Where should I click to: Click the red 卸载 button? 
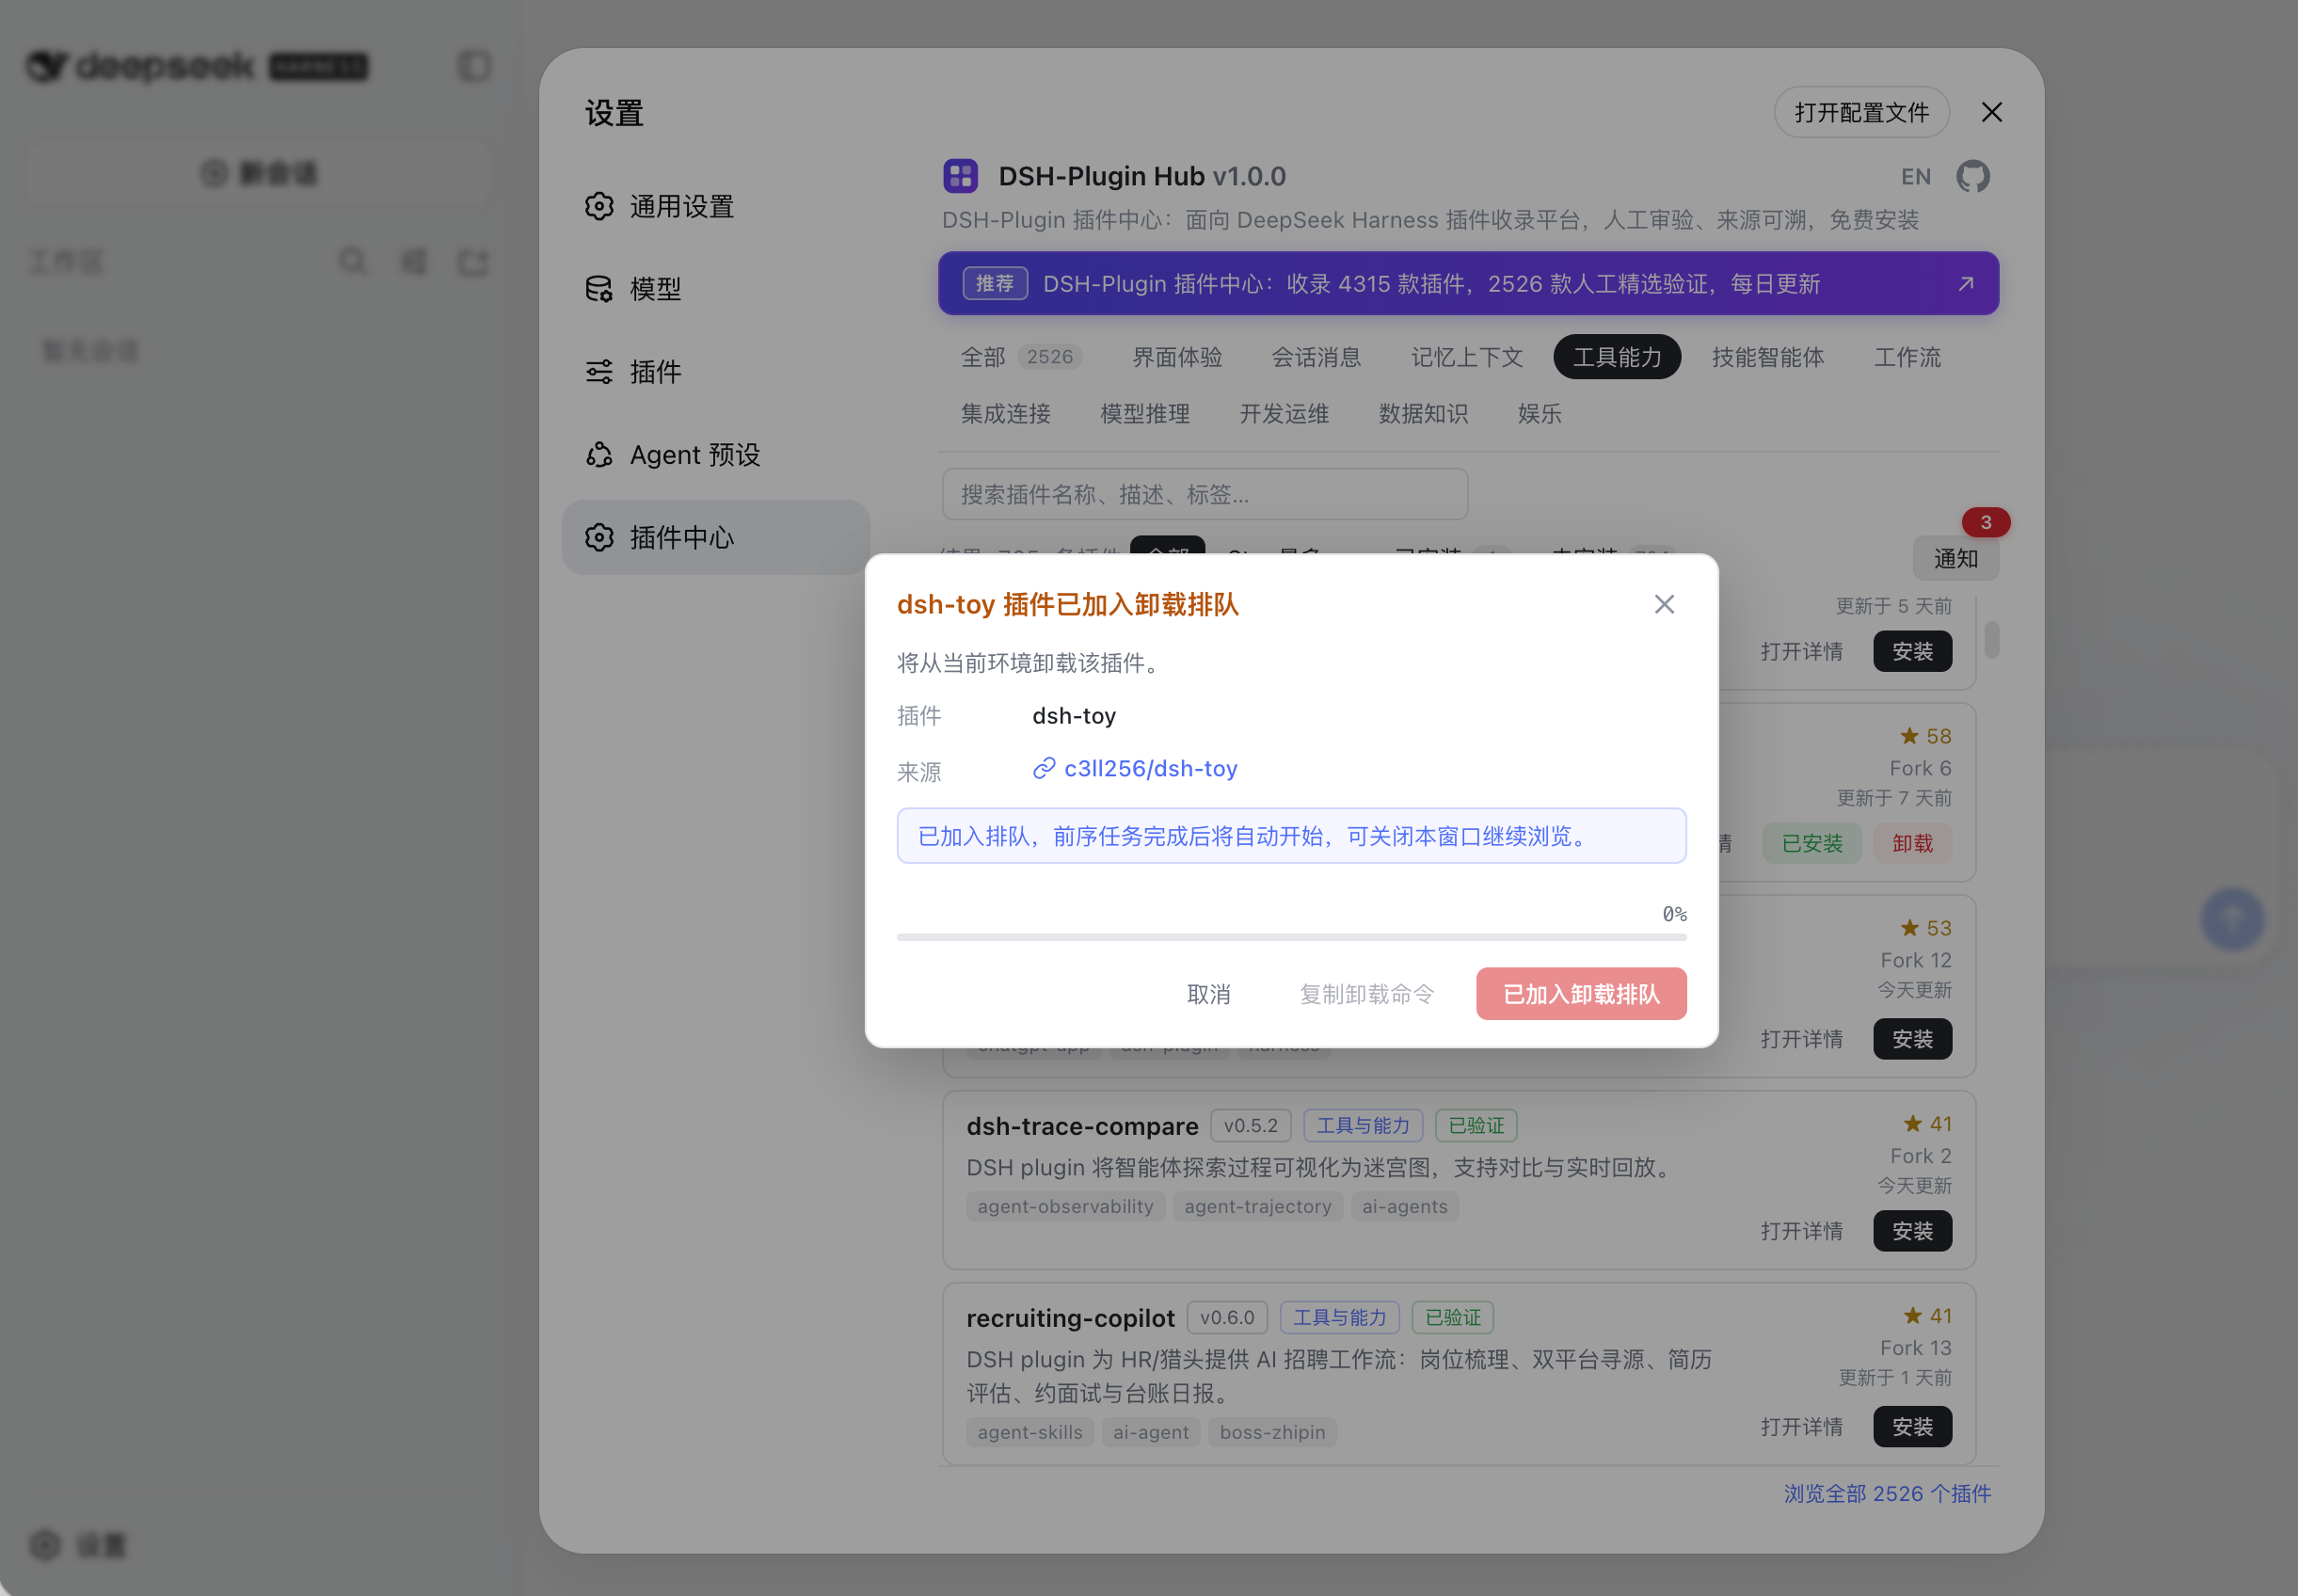(x=1912, y=843)
